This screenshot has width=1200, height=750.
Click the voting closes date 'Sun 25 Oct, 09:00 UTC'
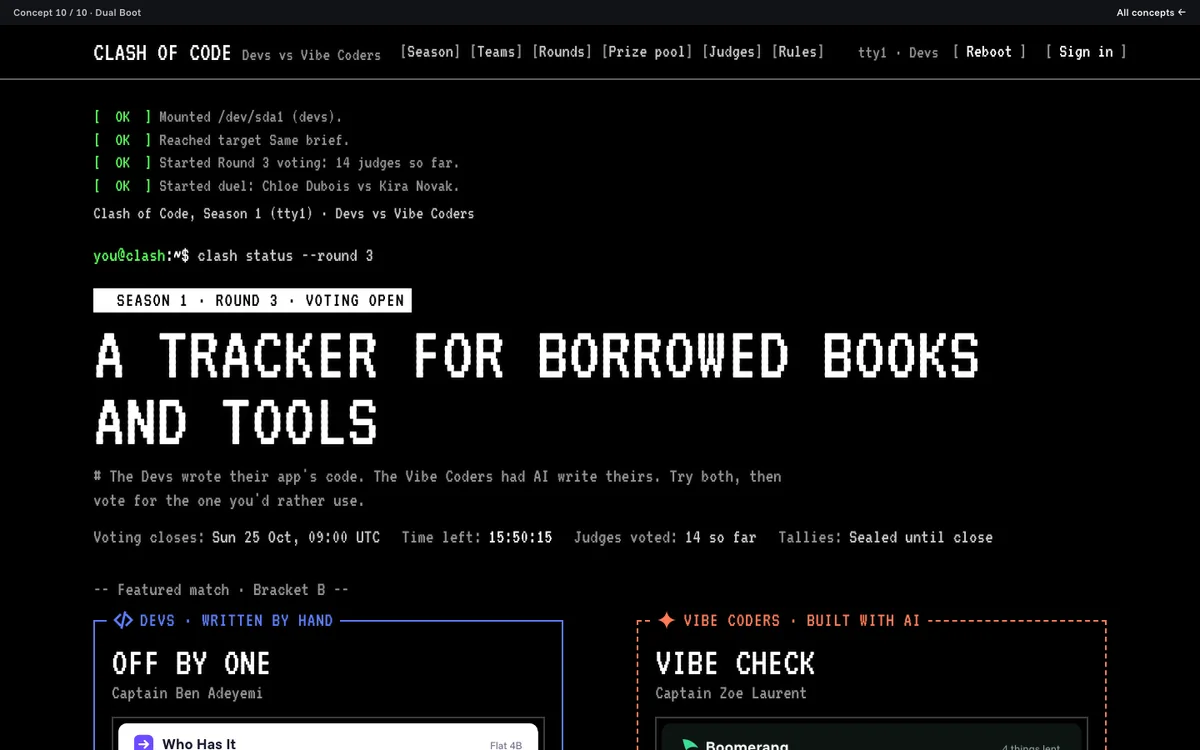296,537
